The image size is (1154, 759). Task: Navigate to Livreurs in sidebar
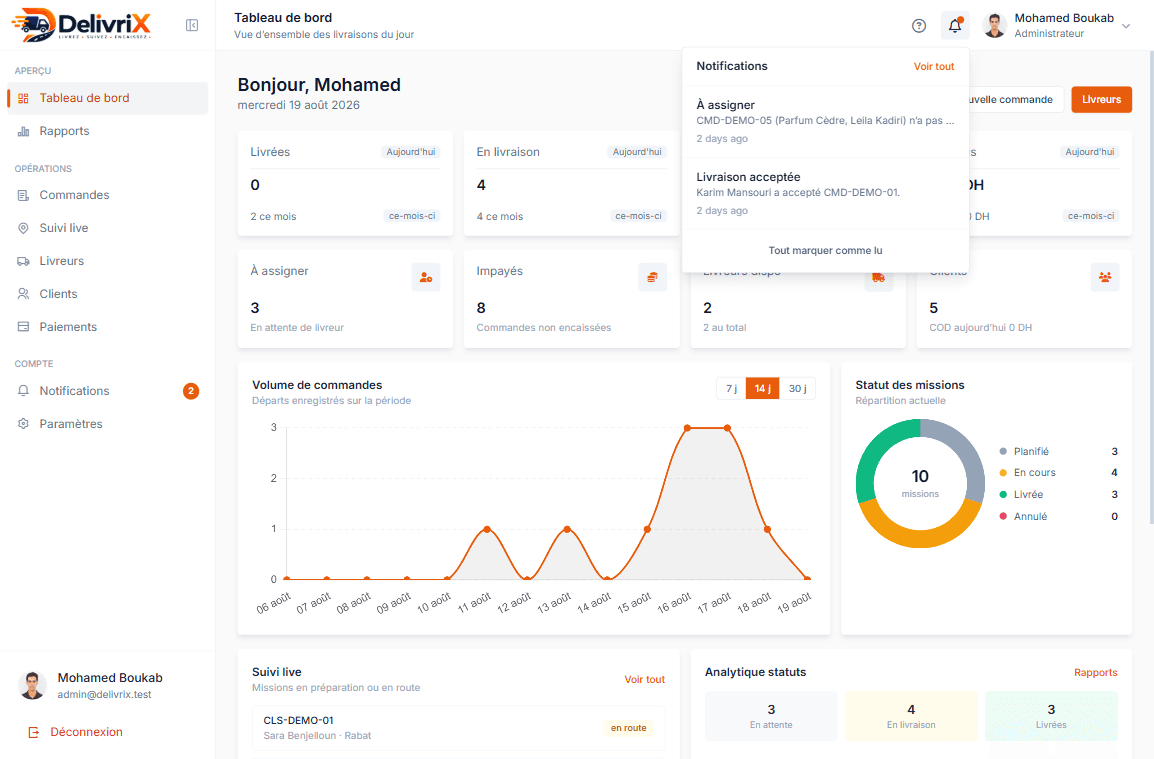[107, 261]
